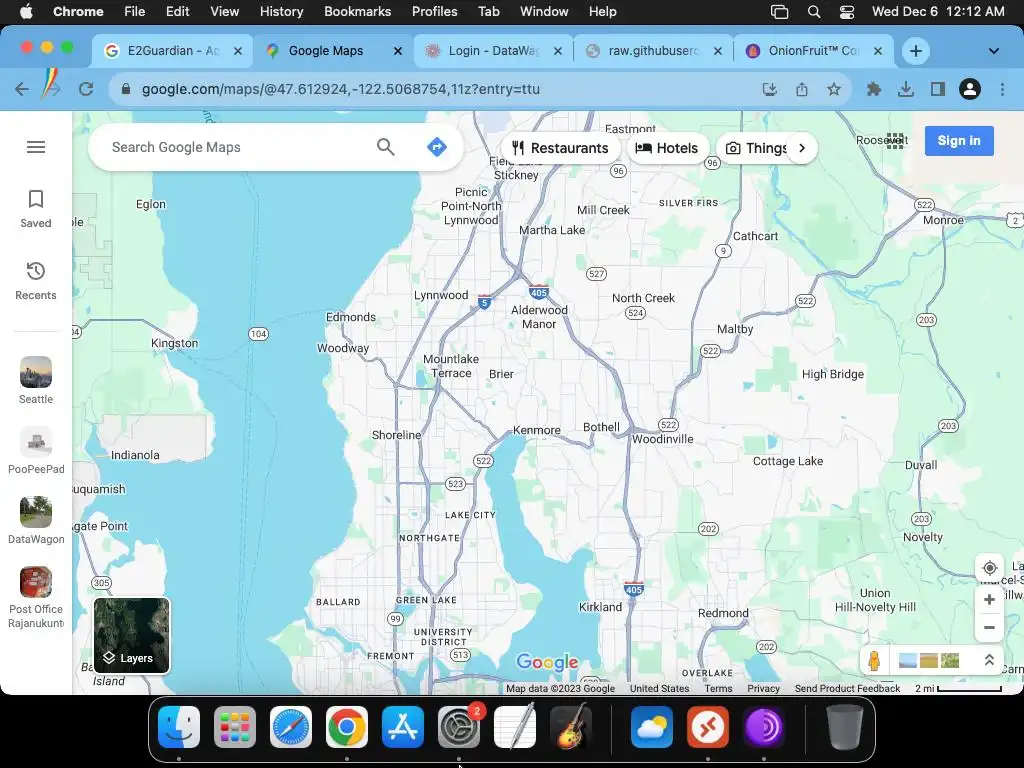Open the History menu
The width and height of the screenshot is (1024, 768).
pyautogui.click(x=281, y=12)
